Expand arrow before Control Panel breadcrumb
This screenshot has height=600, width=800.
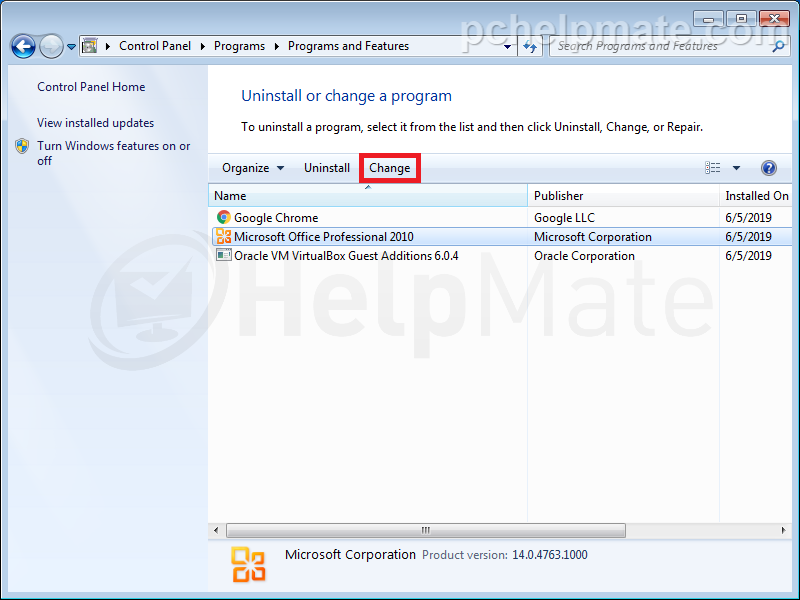[108, 46]
